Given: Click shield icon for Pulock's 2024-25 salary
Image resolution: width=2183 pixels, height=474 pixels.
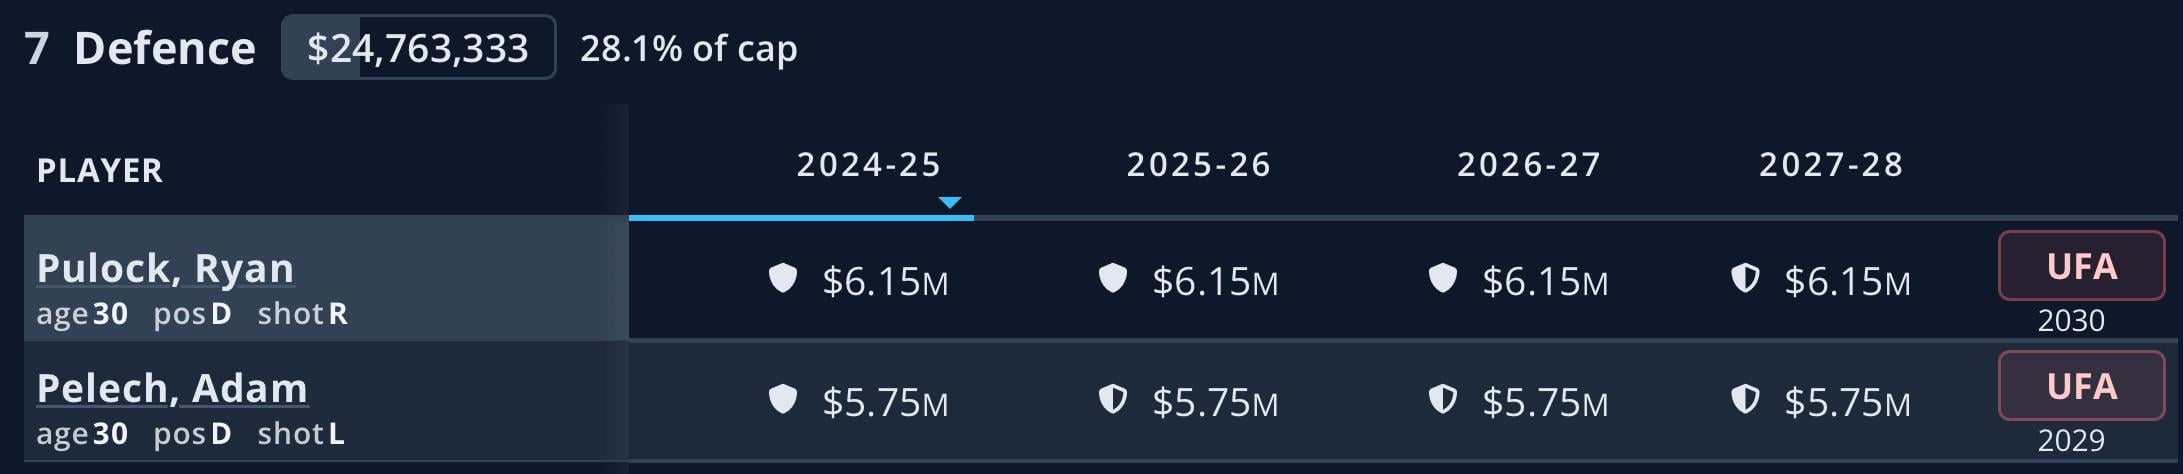Looking at the screenshot, I should pyautogui.click(x=782, y=278).
